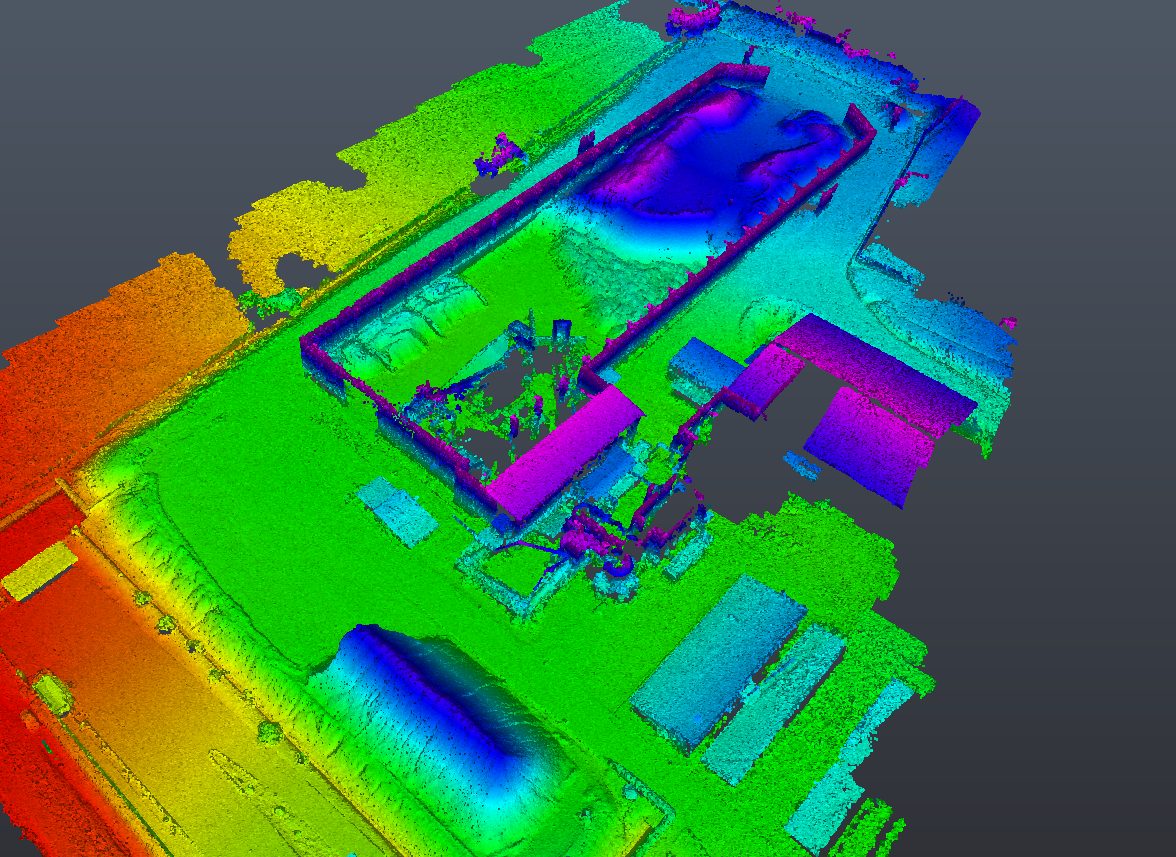Select the yellow terrain patch upper left

(300, 225)
